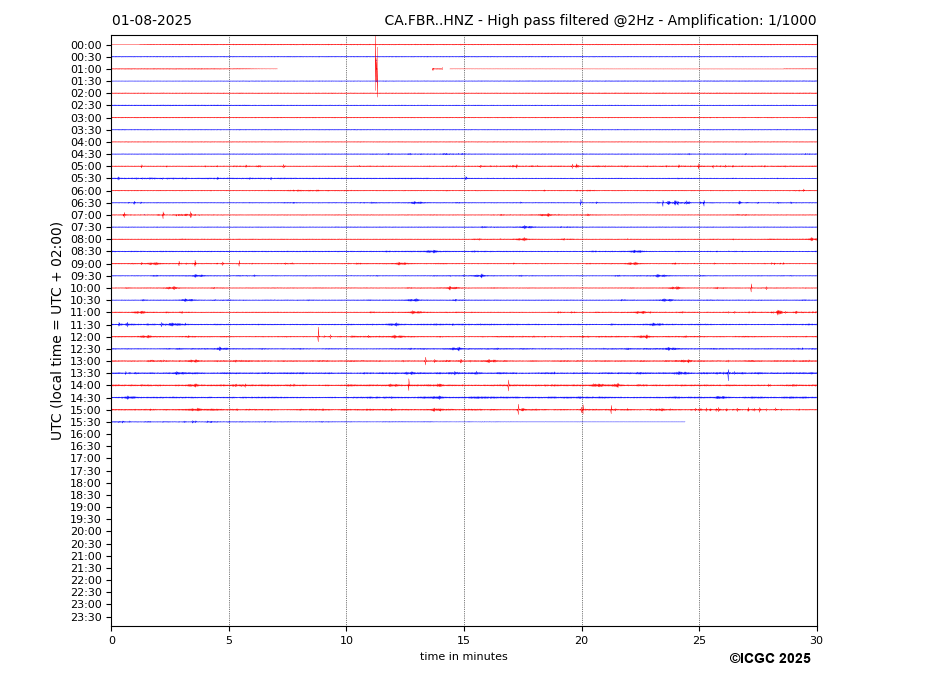Image resolution: width=927 pixels, height=696 pixels.
Task: Click the large red seismic spike near 01:00
Action: click(x=376, y=67)
